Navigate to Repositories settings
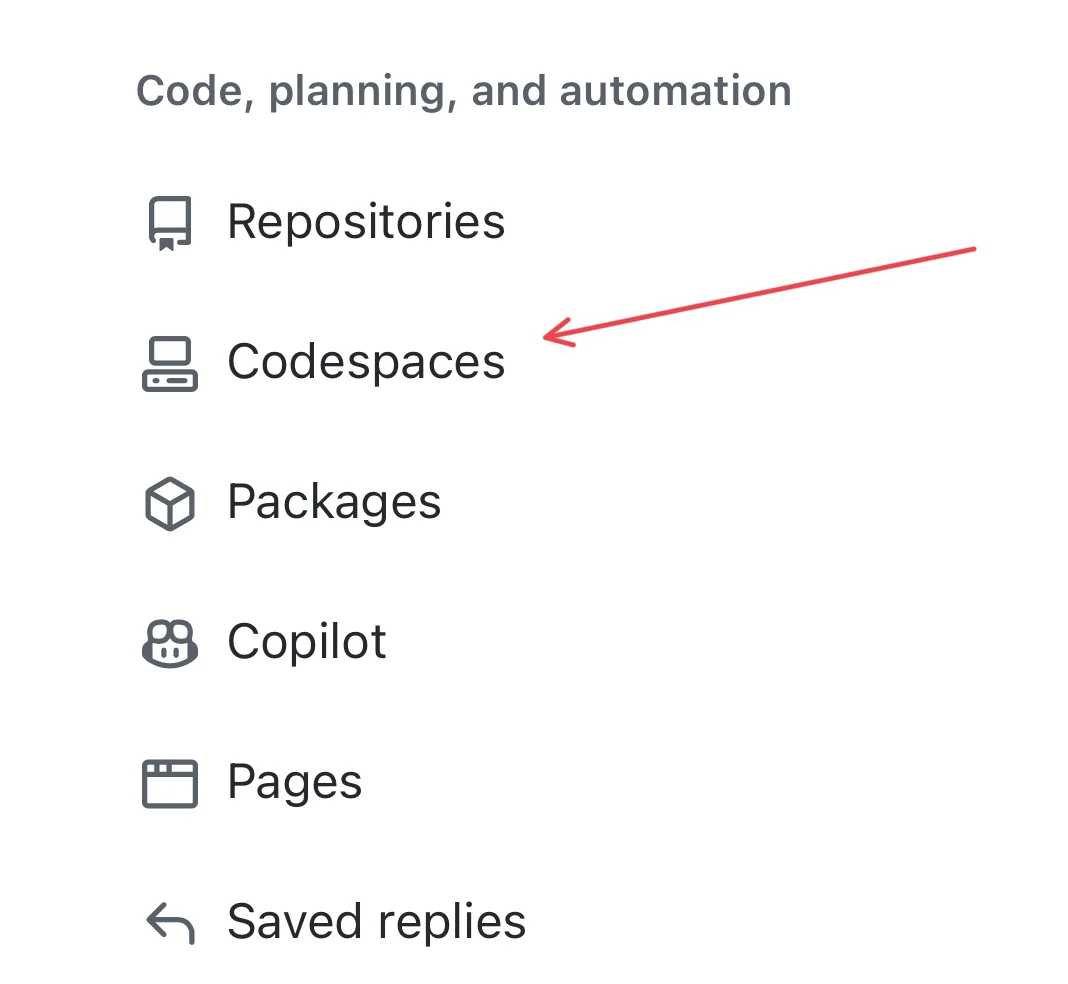Image resolution: width=1068 pixels, height=984 pixels. pos(366,222)
